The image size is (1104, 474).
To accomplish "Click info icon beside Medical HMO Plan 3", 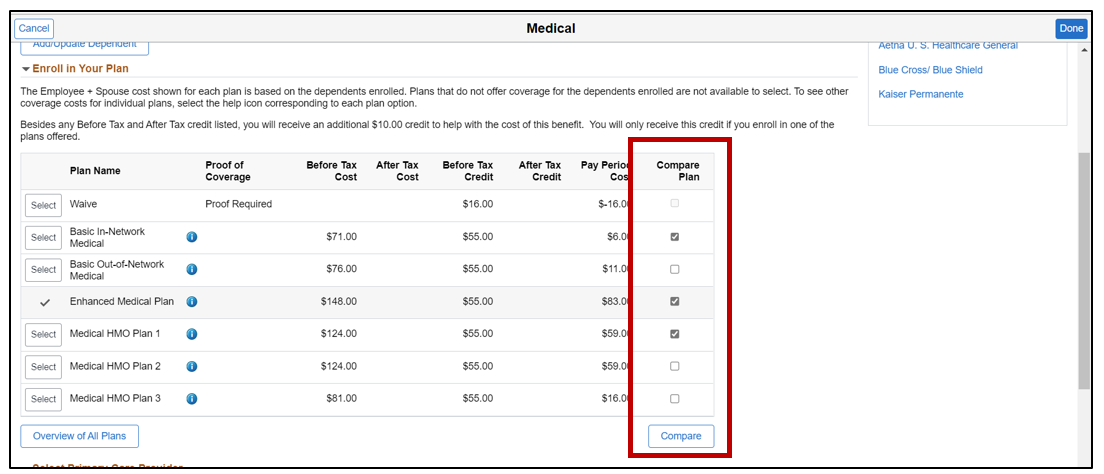I will coord(192,399).
